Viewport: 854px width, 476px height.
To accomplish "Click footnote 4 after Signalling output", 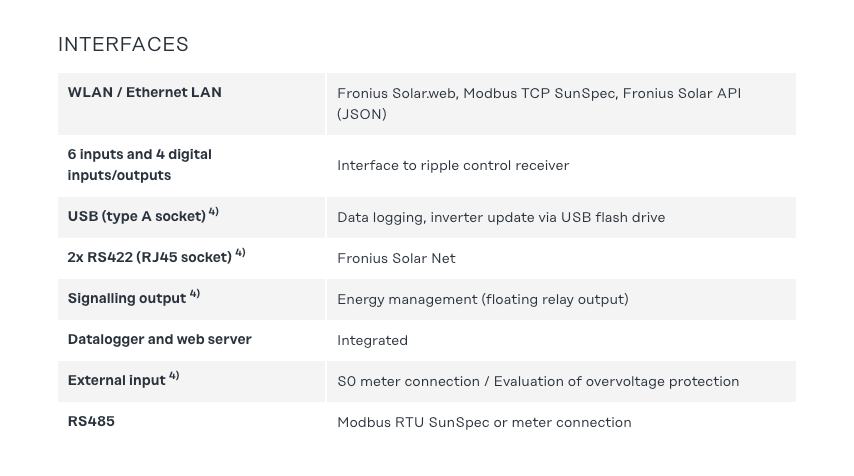I will click(x=195, y=294).
